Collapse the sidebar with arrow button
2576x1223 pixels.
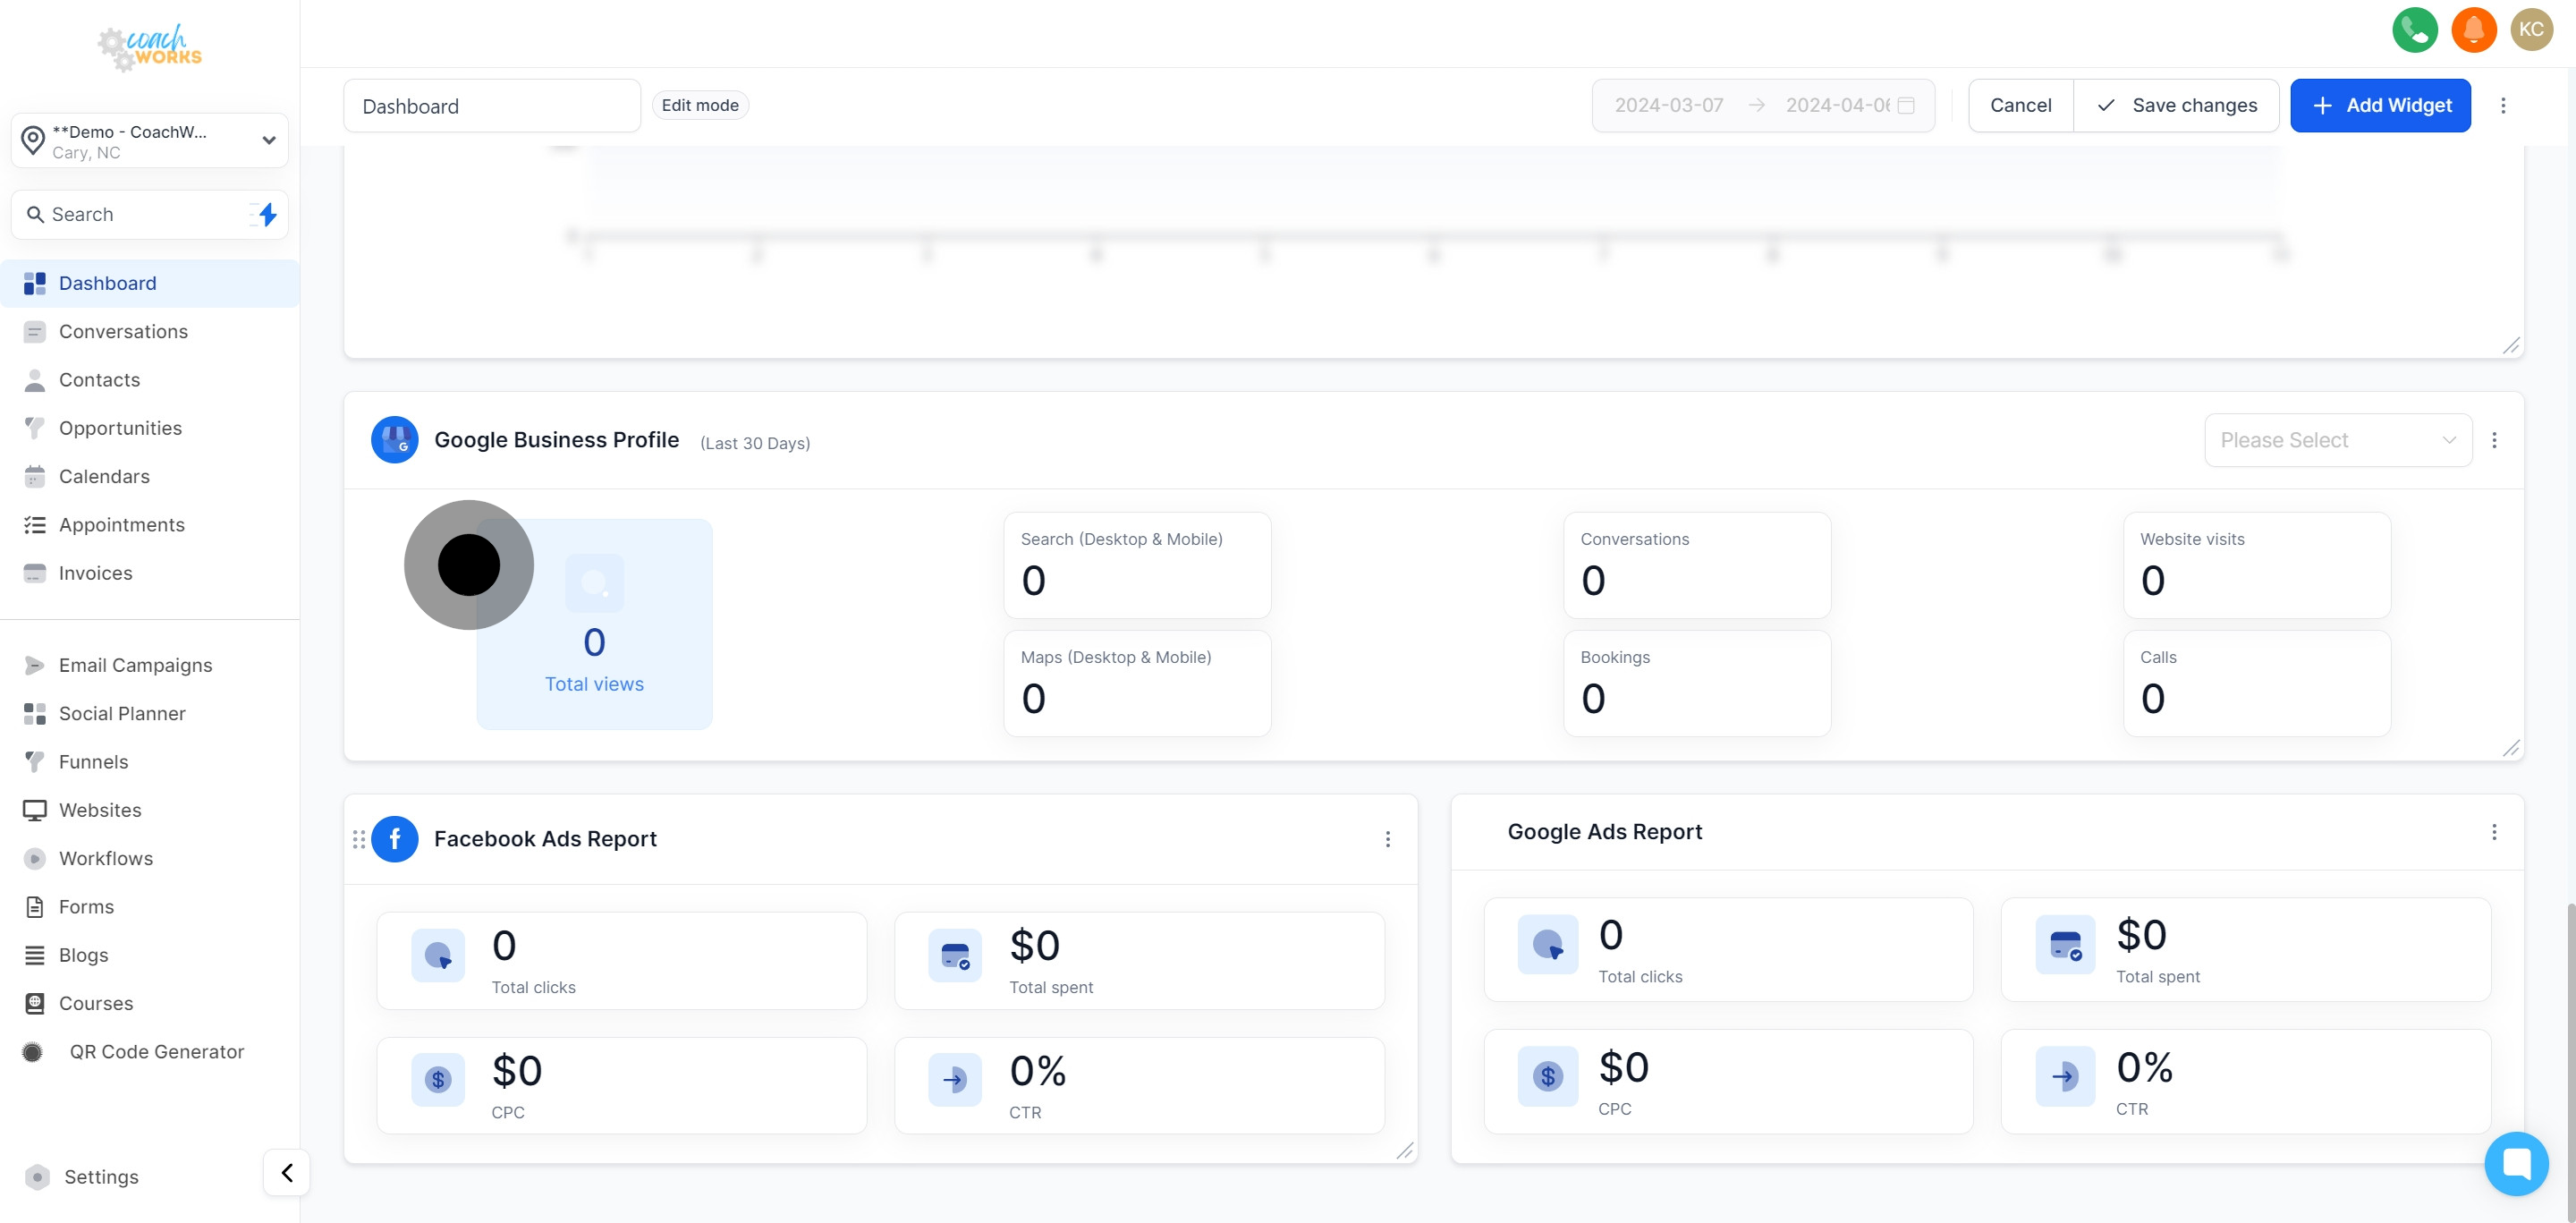pyautogui.click(x=287, y=1172)
